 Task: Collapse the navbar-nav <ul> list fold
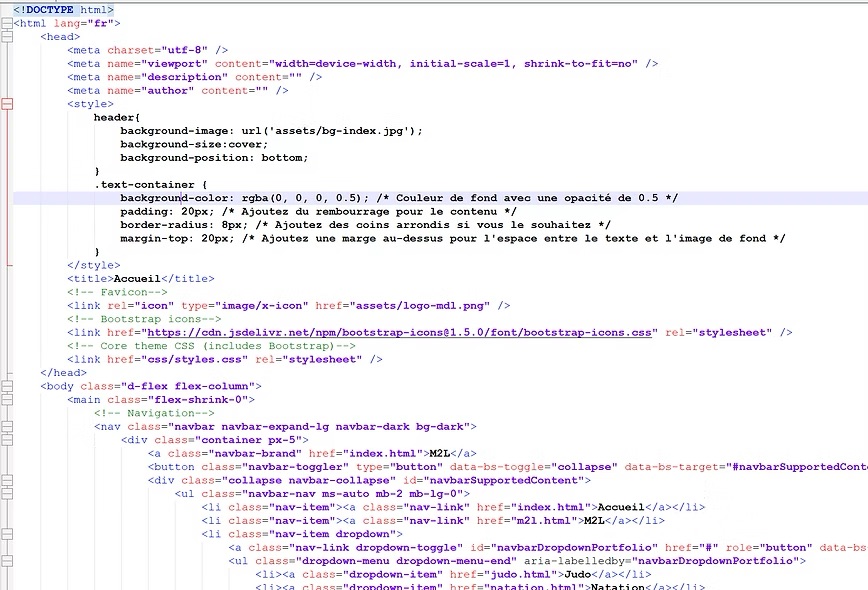point(8,493)
